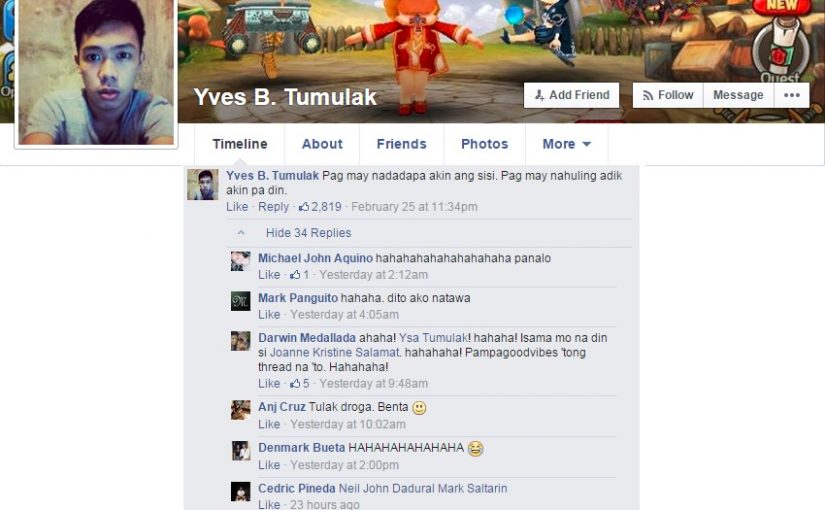The image size is (825, 510).
Task: Open Yves B. Tumulak's large profile picture
Action: click(x=96, y=71)
